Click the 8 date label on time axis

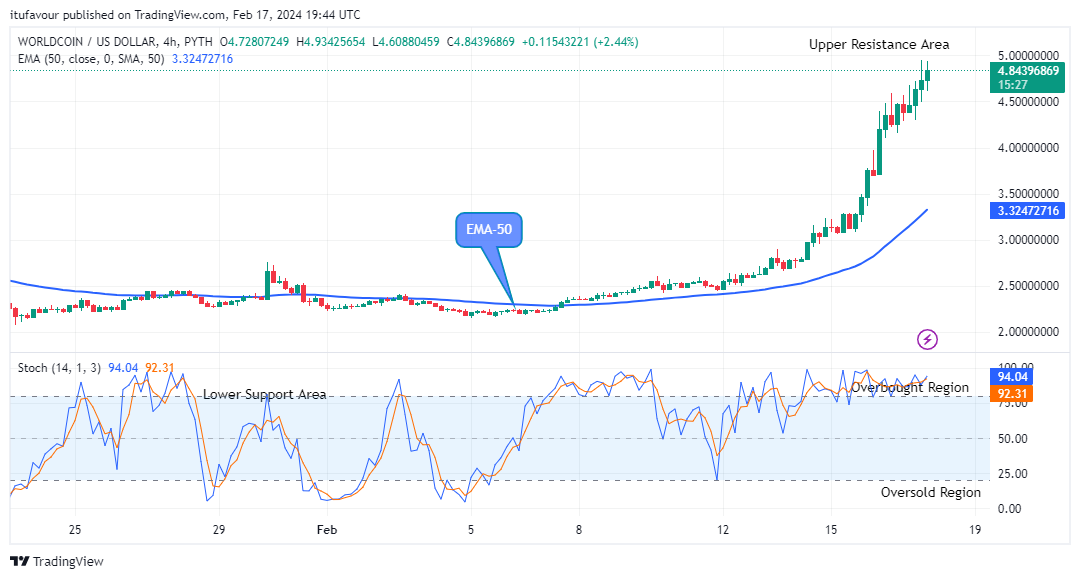pos(579,530)
